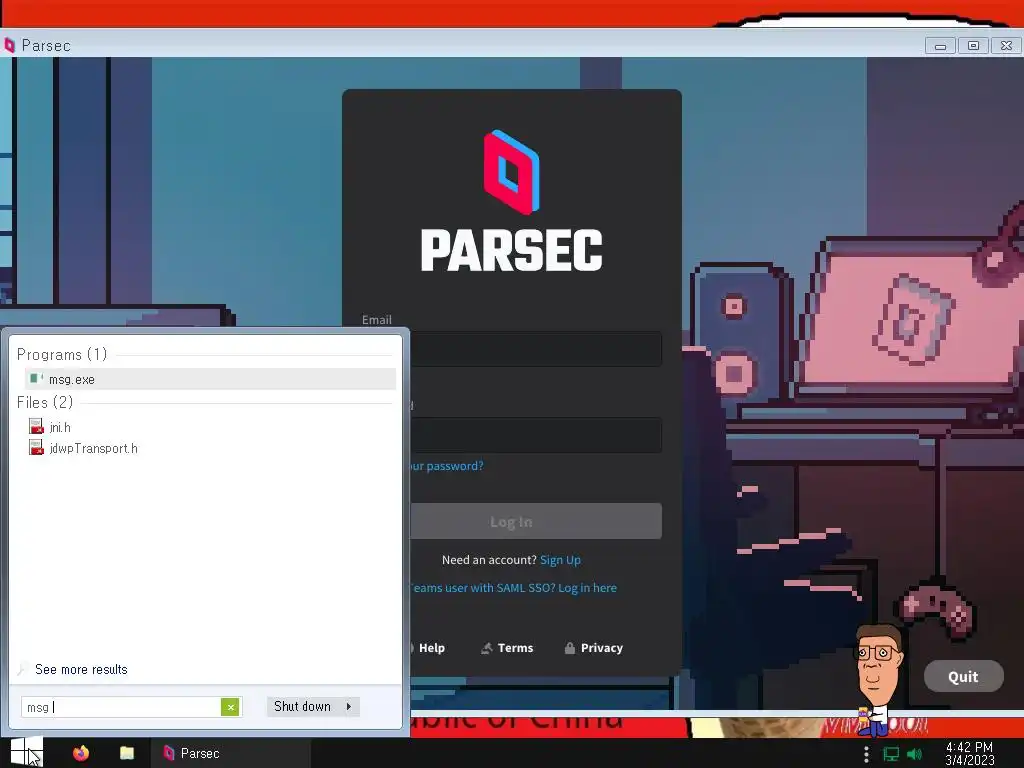
Task: Maximize the Parsec window
Action: point(973,46)
